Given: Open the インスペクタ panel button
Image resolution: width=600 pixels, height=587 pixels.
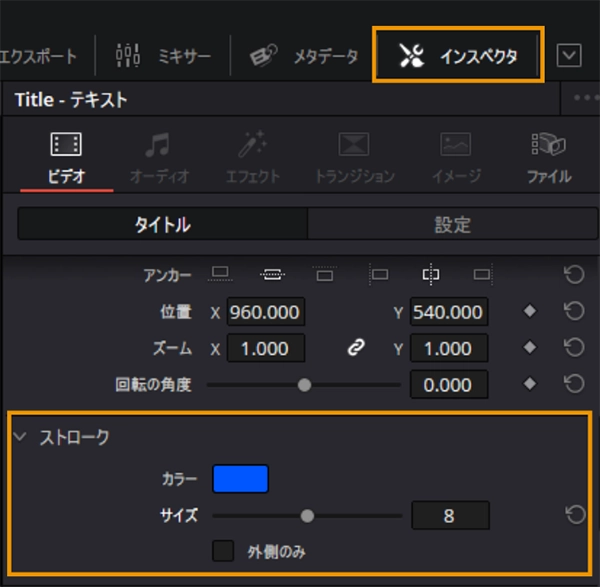Looking at the screenshot, I should click(x=458, y=55).
